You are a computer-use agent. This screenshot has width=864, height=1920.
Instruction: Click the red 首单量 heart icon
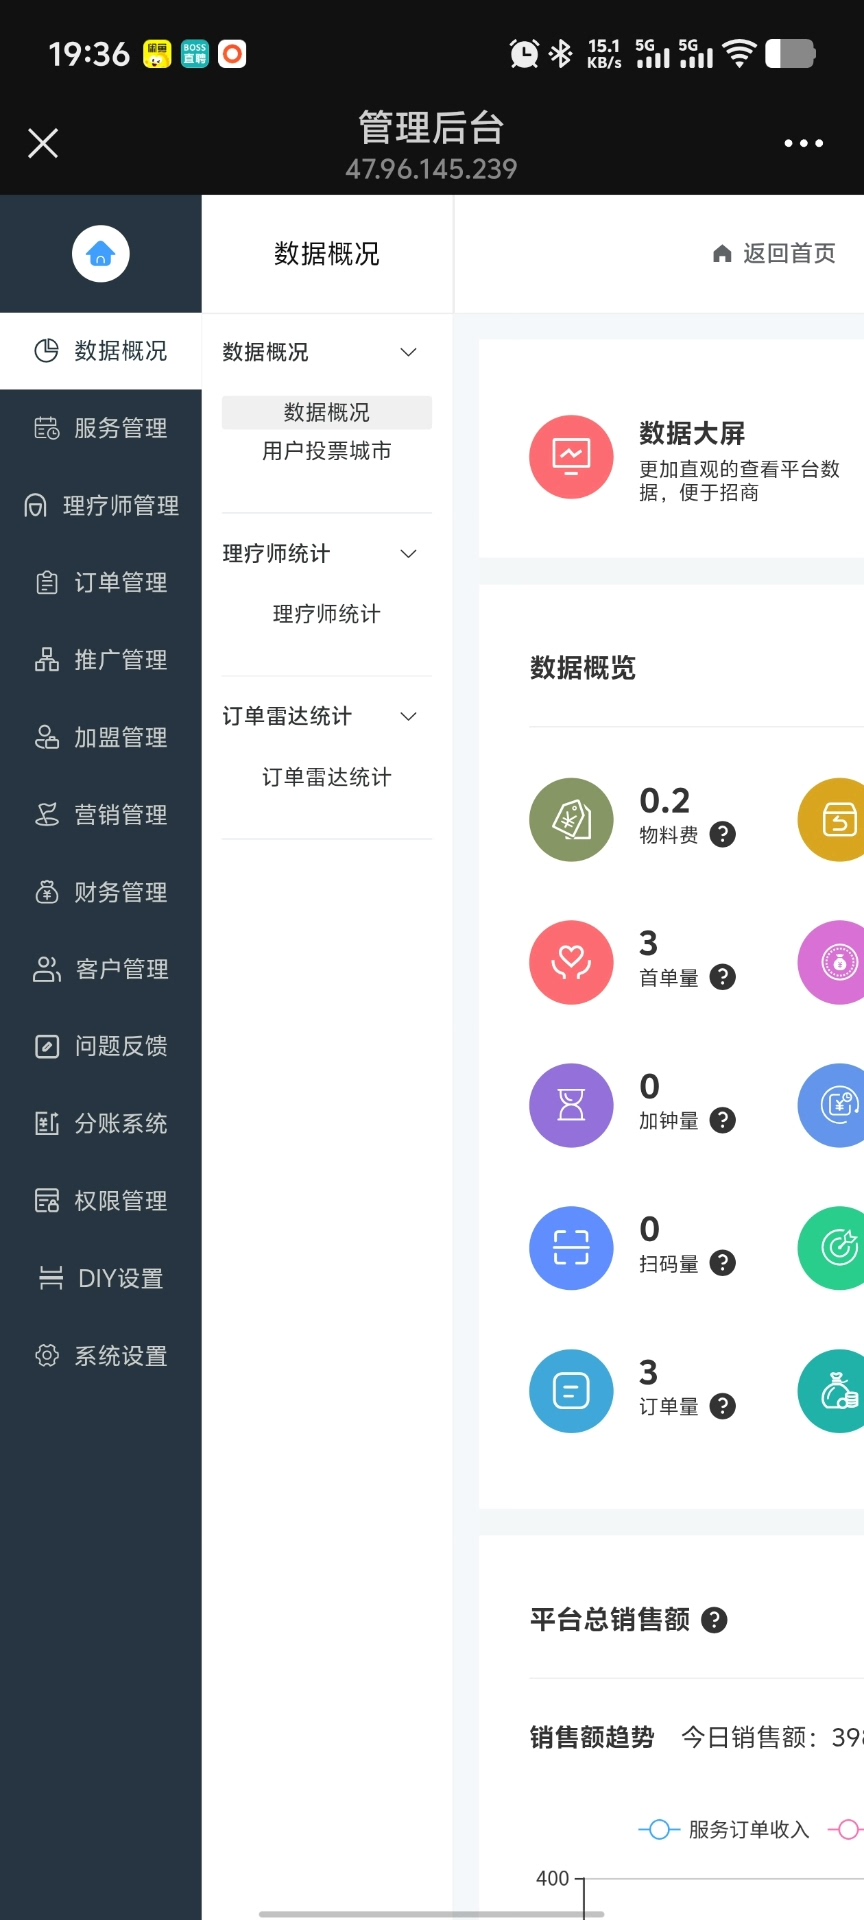(x=571, y=963)
